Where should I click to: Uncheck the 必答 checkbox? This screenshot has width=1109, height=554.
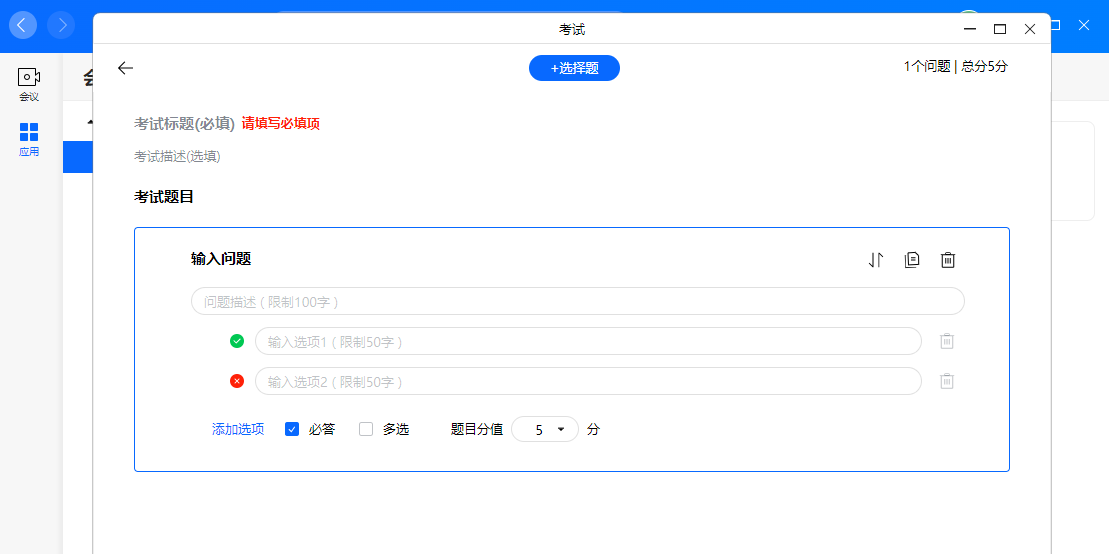[292, 429]
